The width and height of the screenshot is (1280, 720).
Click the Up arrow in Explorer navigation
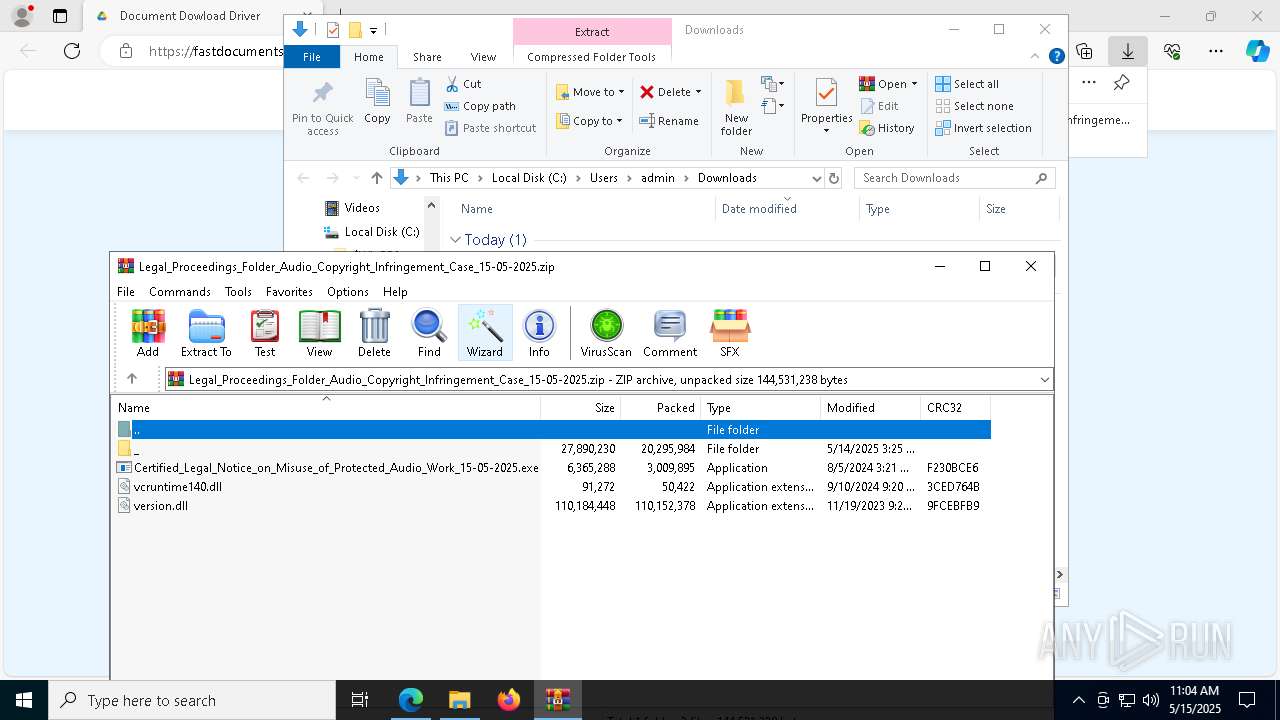(x=377, y=178)
